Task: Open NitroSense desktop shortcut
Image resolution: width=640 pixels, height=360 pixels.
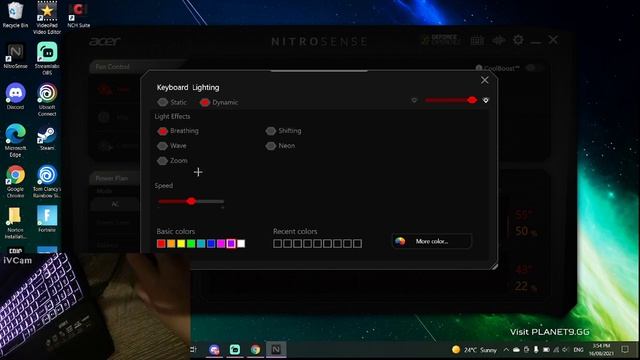Action: coord(16,56)
